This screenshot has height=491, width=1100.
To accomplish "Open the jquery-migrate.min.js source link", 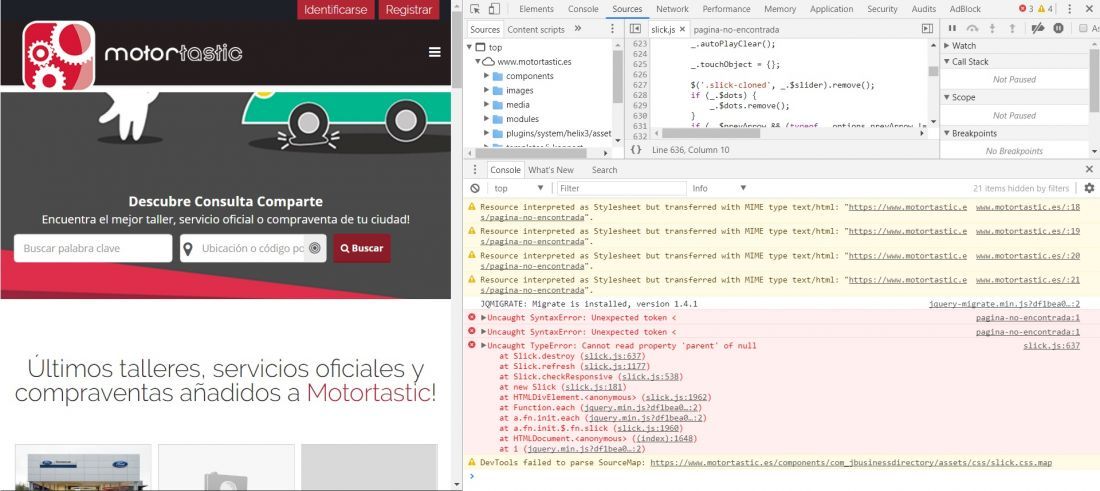I will tap(1004, 304).
